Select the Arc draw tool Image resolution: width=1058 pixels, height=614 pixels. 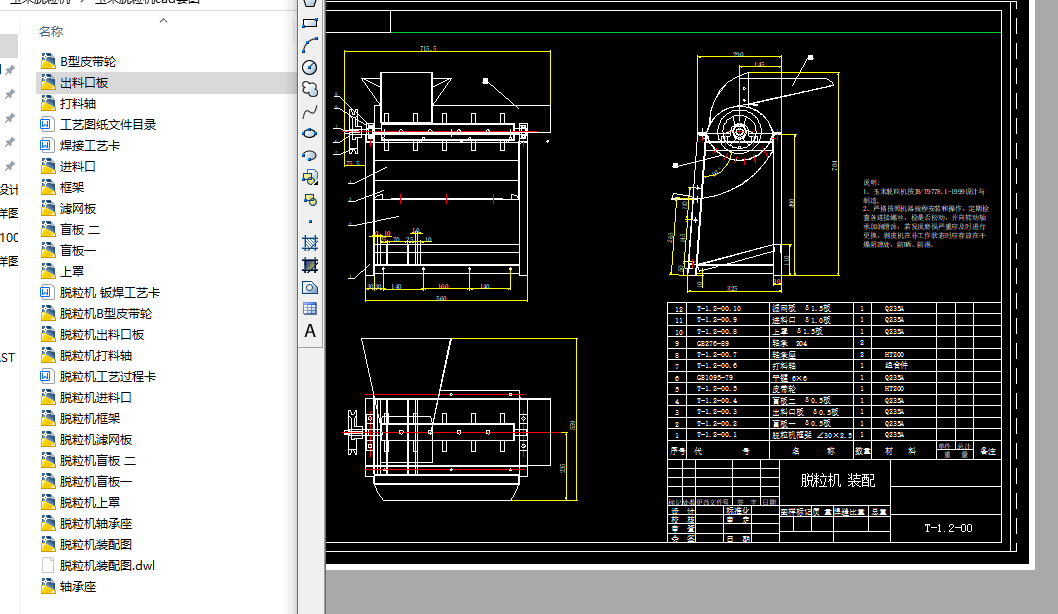coord(310,45)
